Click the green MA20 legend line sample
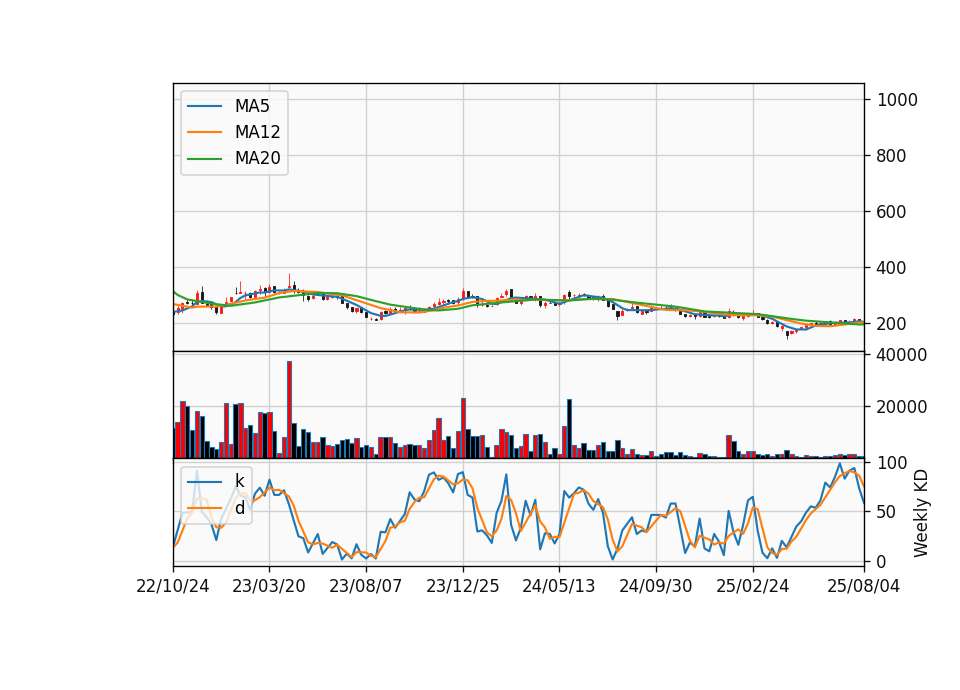The image size is (960, 690). pyautogui.click(x=204, y=159)
